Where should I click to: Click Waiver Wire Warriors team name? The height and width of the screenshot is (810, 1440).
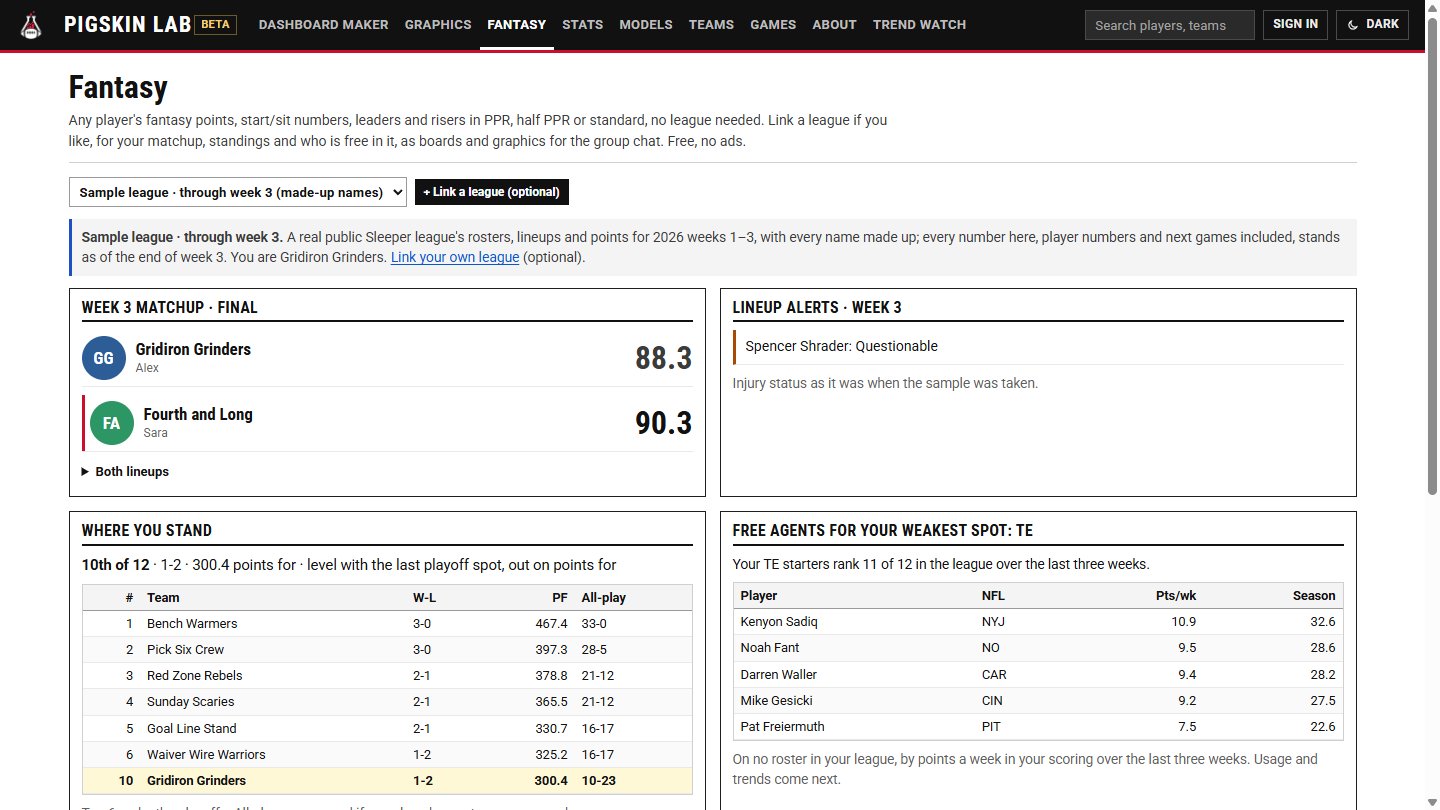point(206,755)
